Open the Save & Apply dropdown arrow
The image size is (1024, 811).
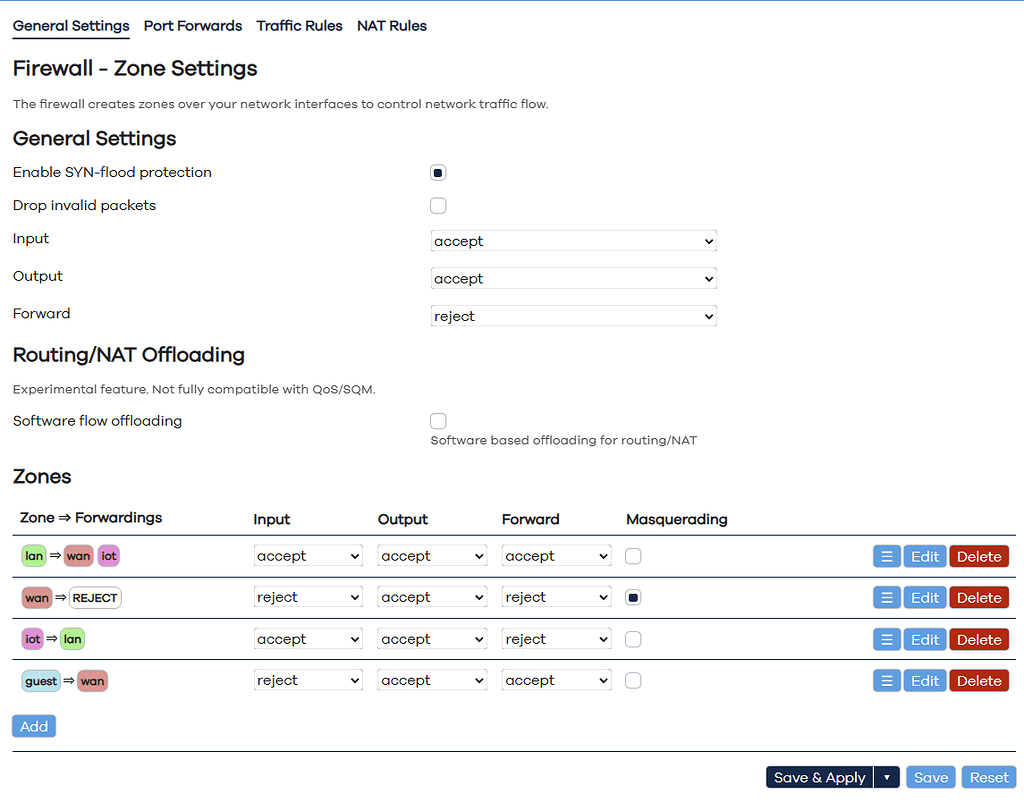tap(887, 778)
